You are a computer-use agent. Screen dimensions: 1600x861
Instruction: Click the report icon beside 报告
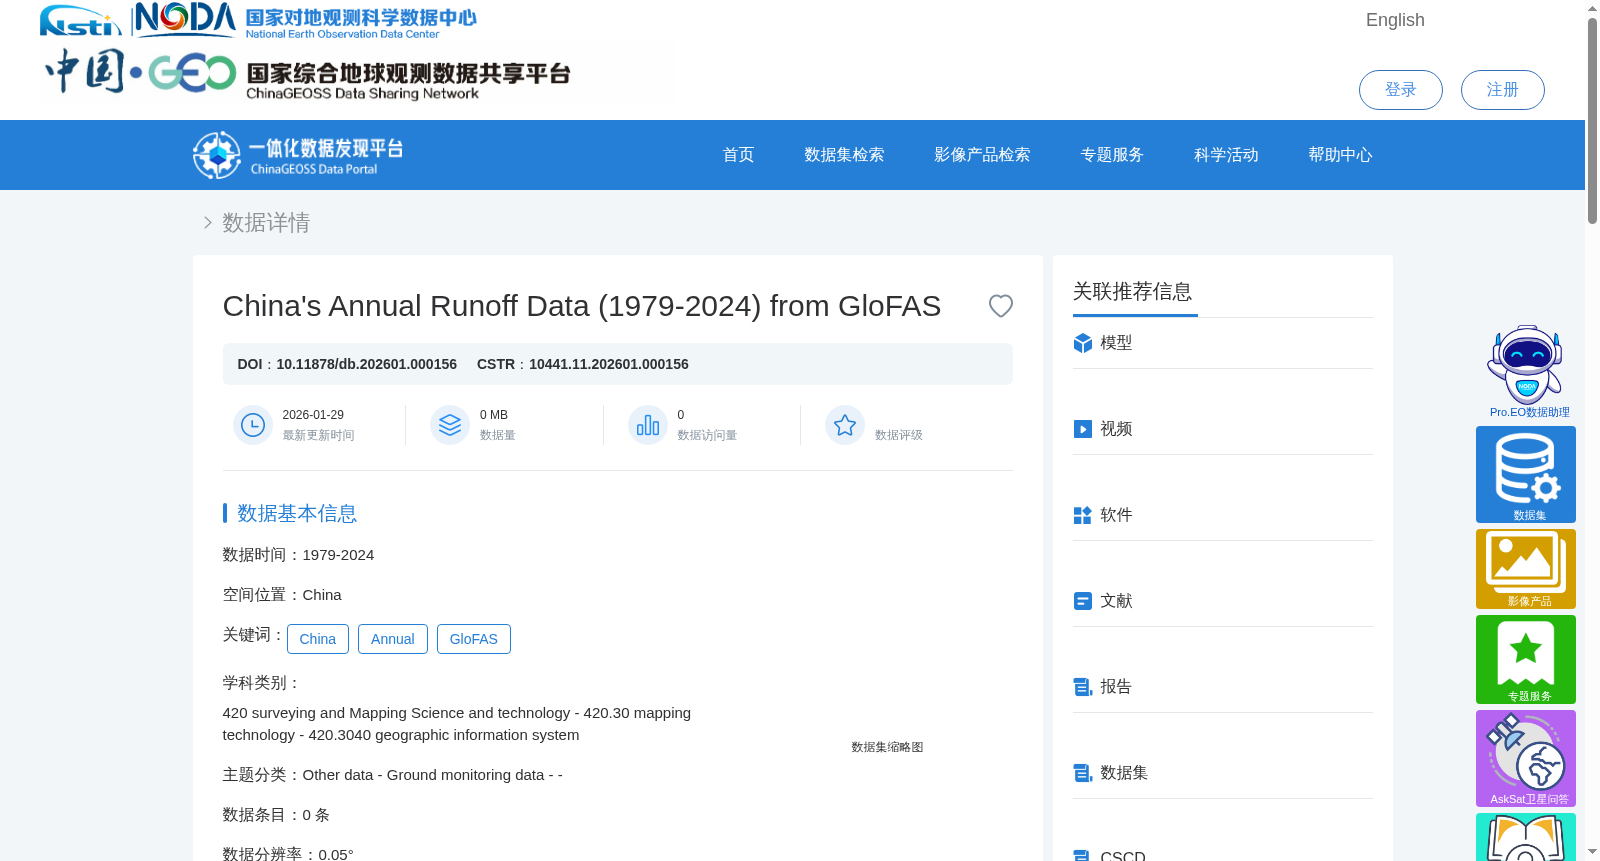[x=1083, y=687]
